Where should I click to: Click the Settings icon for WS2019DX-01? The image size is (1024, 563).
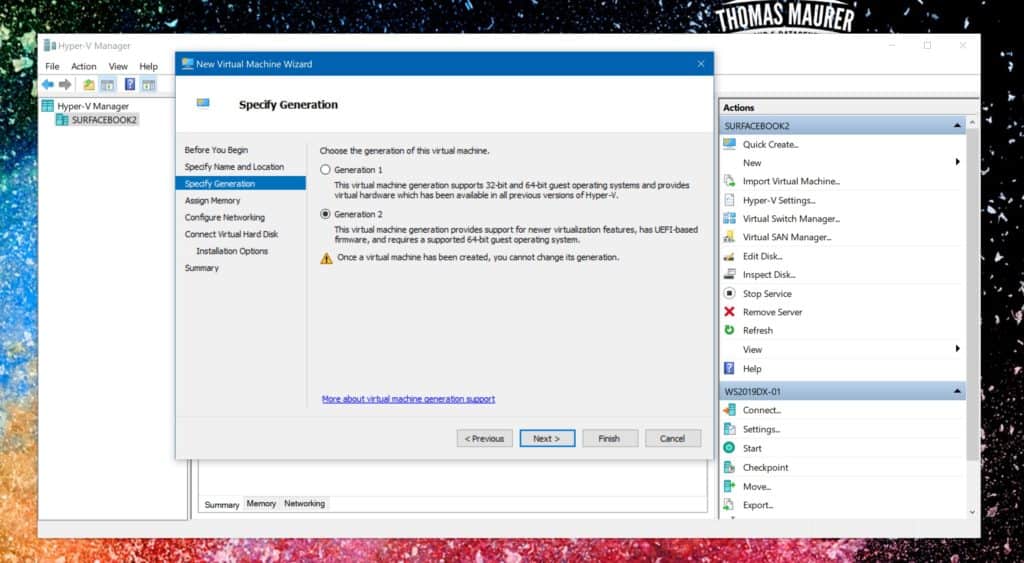point(729,429)
